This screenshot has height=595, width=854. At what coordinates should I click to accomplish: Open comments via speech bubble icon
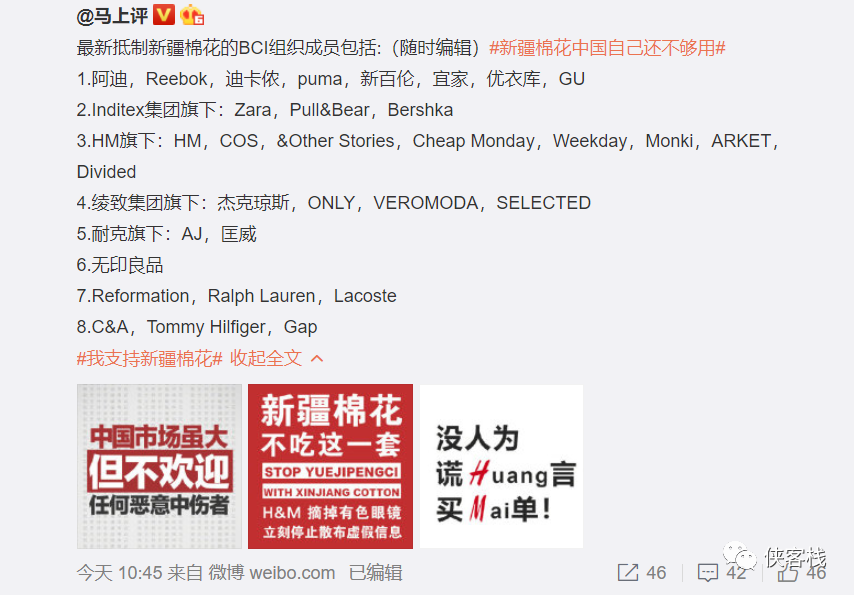(x=707, y=573)
